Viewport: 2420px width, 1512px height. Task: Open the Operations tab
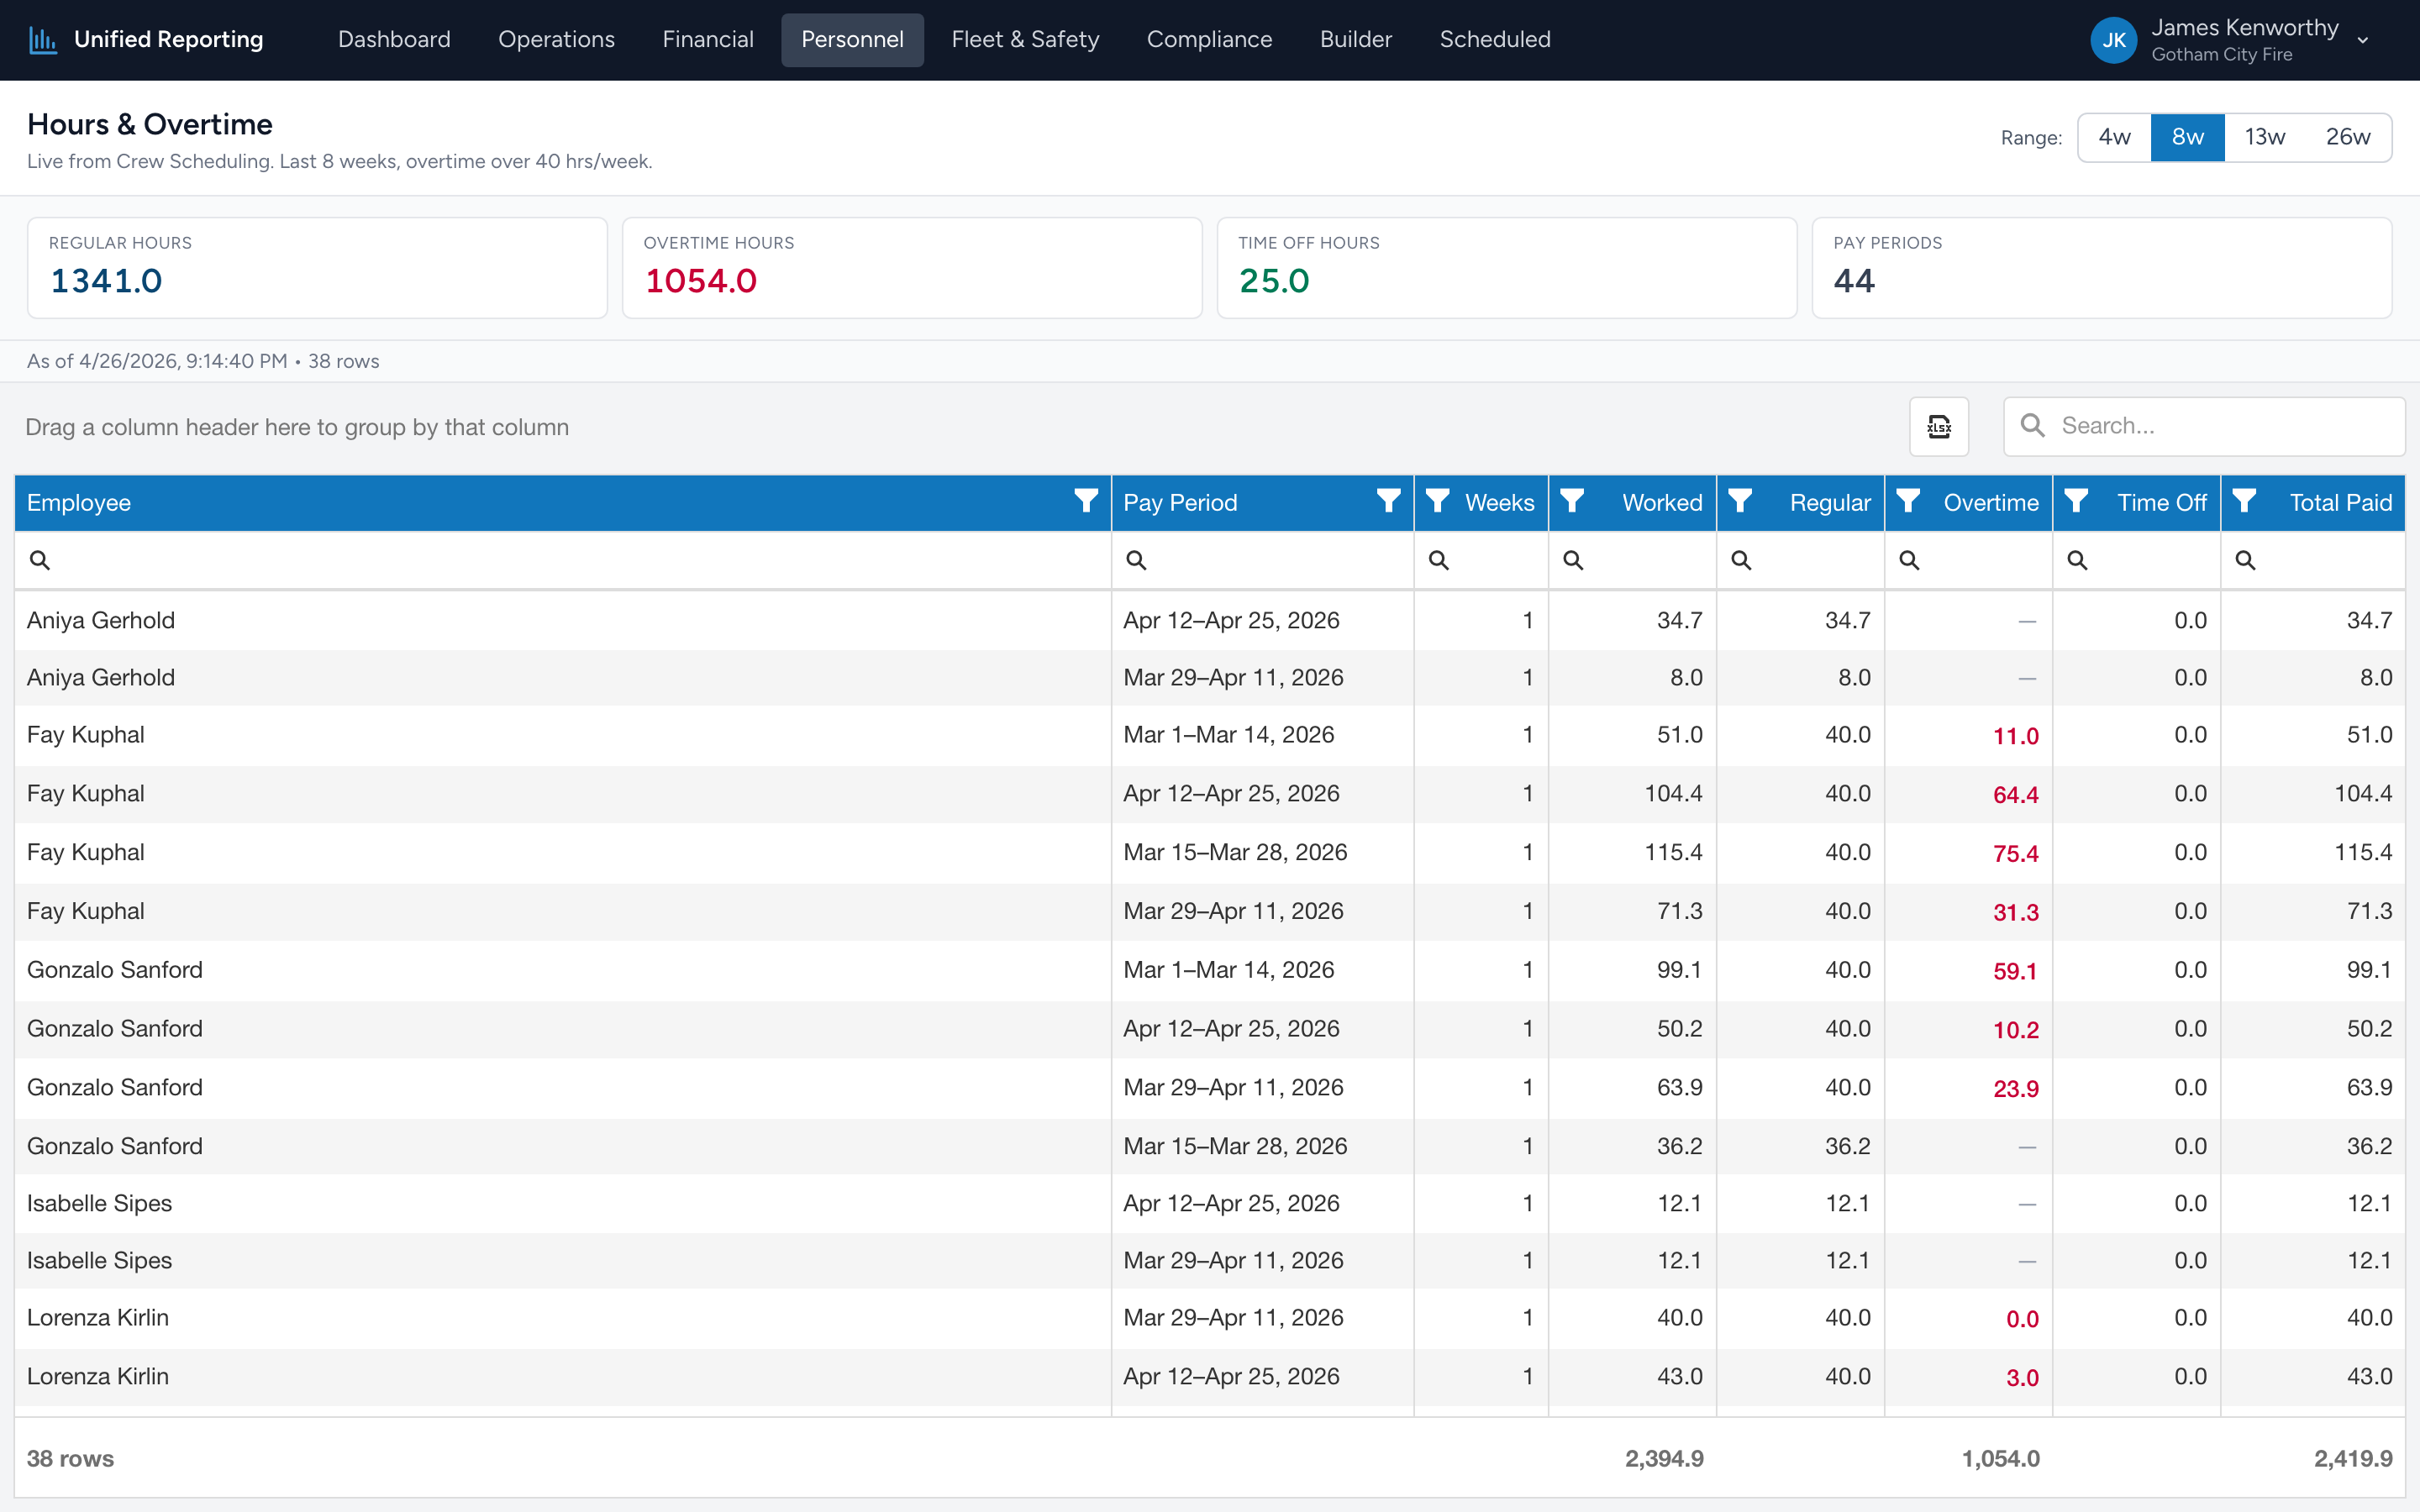pyautogui.click(x=556, y=40)
